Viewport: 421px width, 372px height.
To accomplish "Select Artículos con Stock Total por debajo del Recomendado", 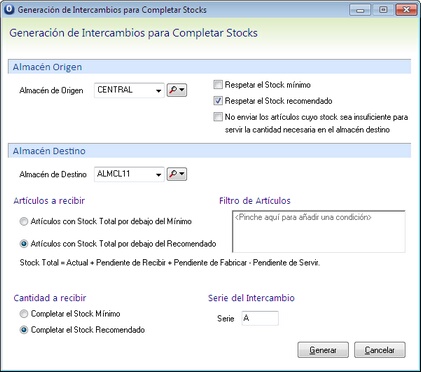I will (x=24, y=244).
